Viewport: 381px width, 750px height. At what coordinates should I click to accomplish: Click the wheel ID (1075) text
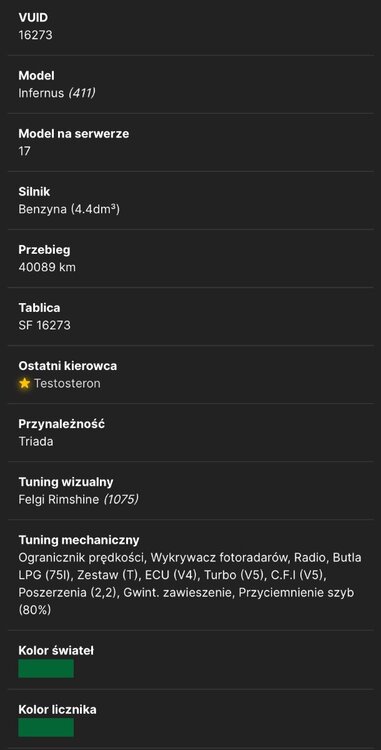(x=120, y=499)
